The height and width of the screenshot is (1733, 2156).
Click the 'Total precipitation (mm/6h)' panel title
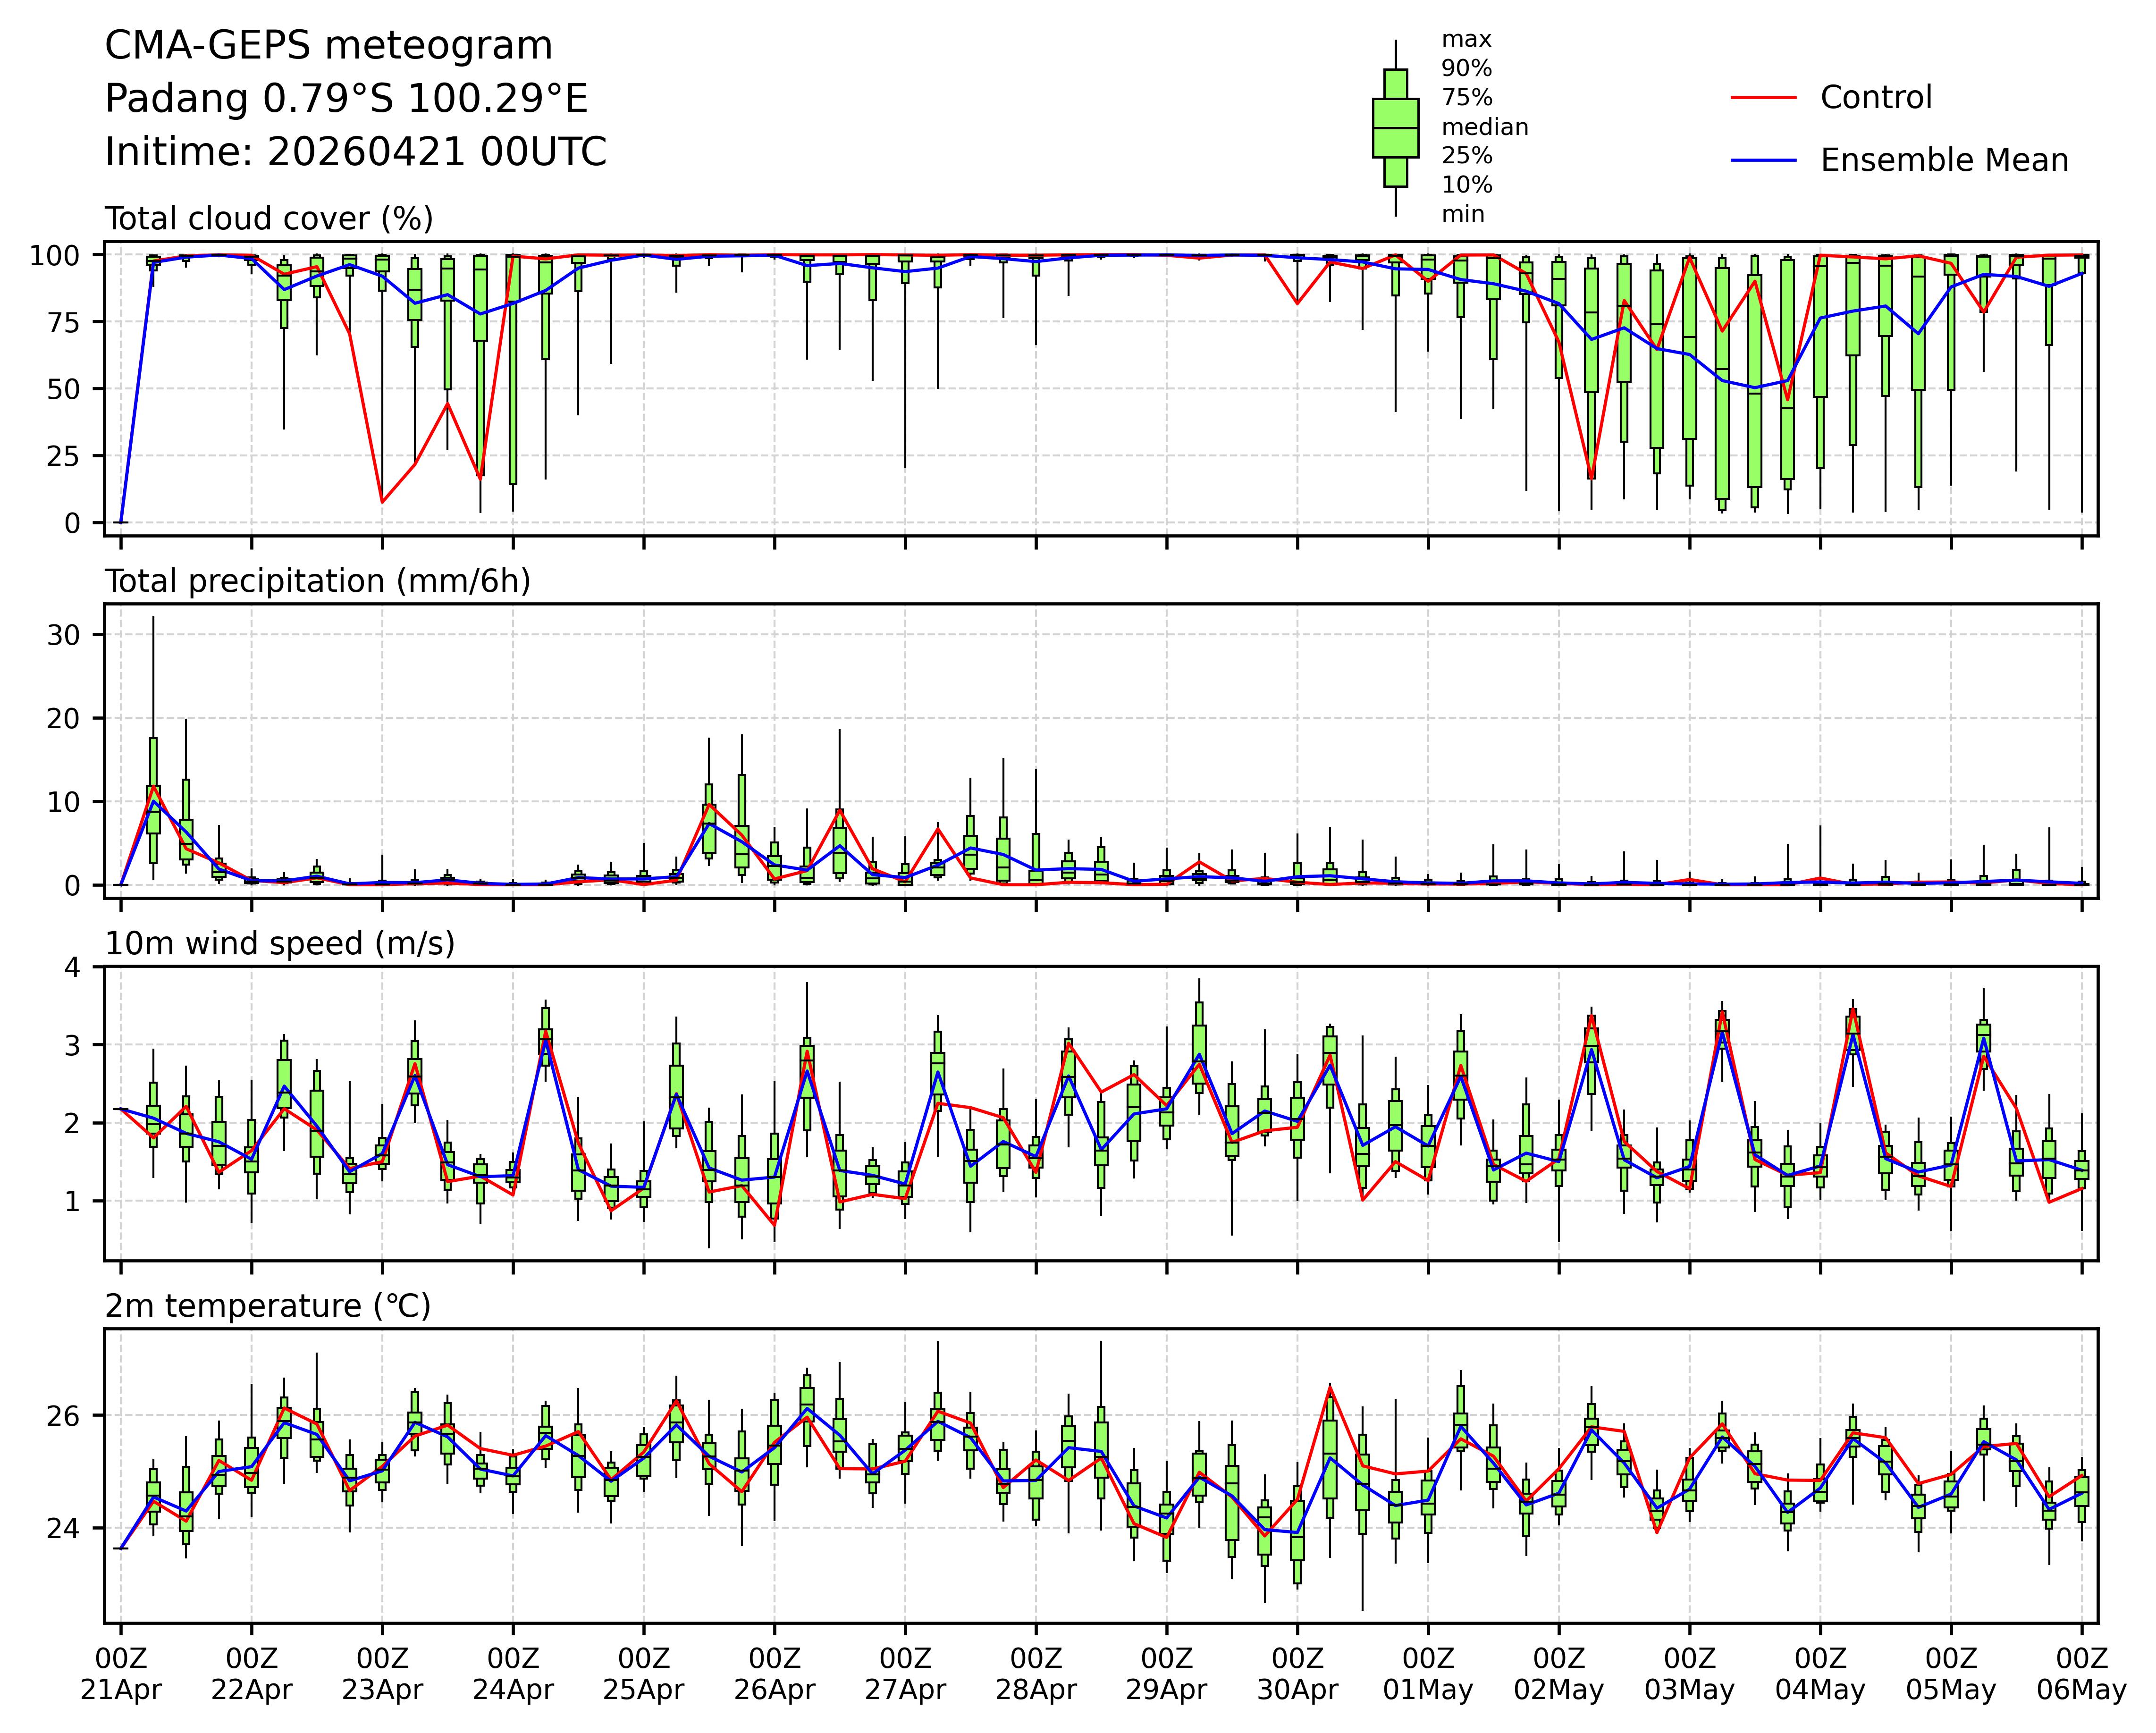pyautogui.click(x=317, y=582)
